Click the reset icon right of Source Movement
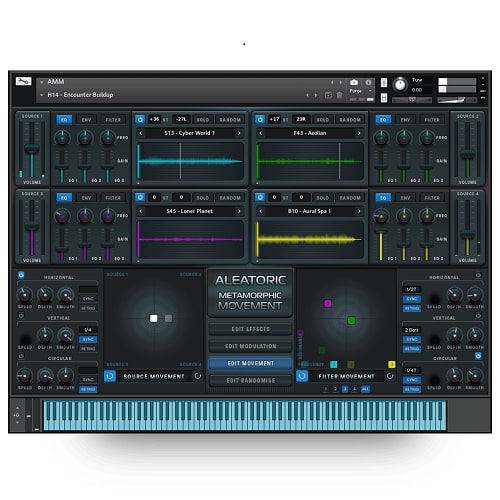The width and height of the screenshot is (500, 500). 198,376
